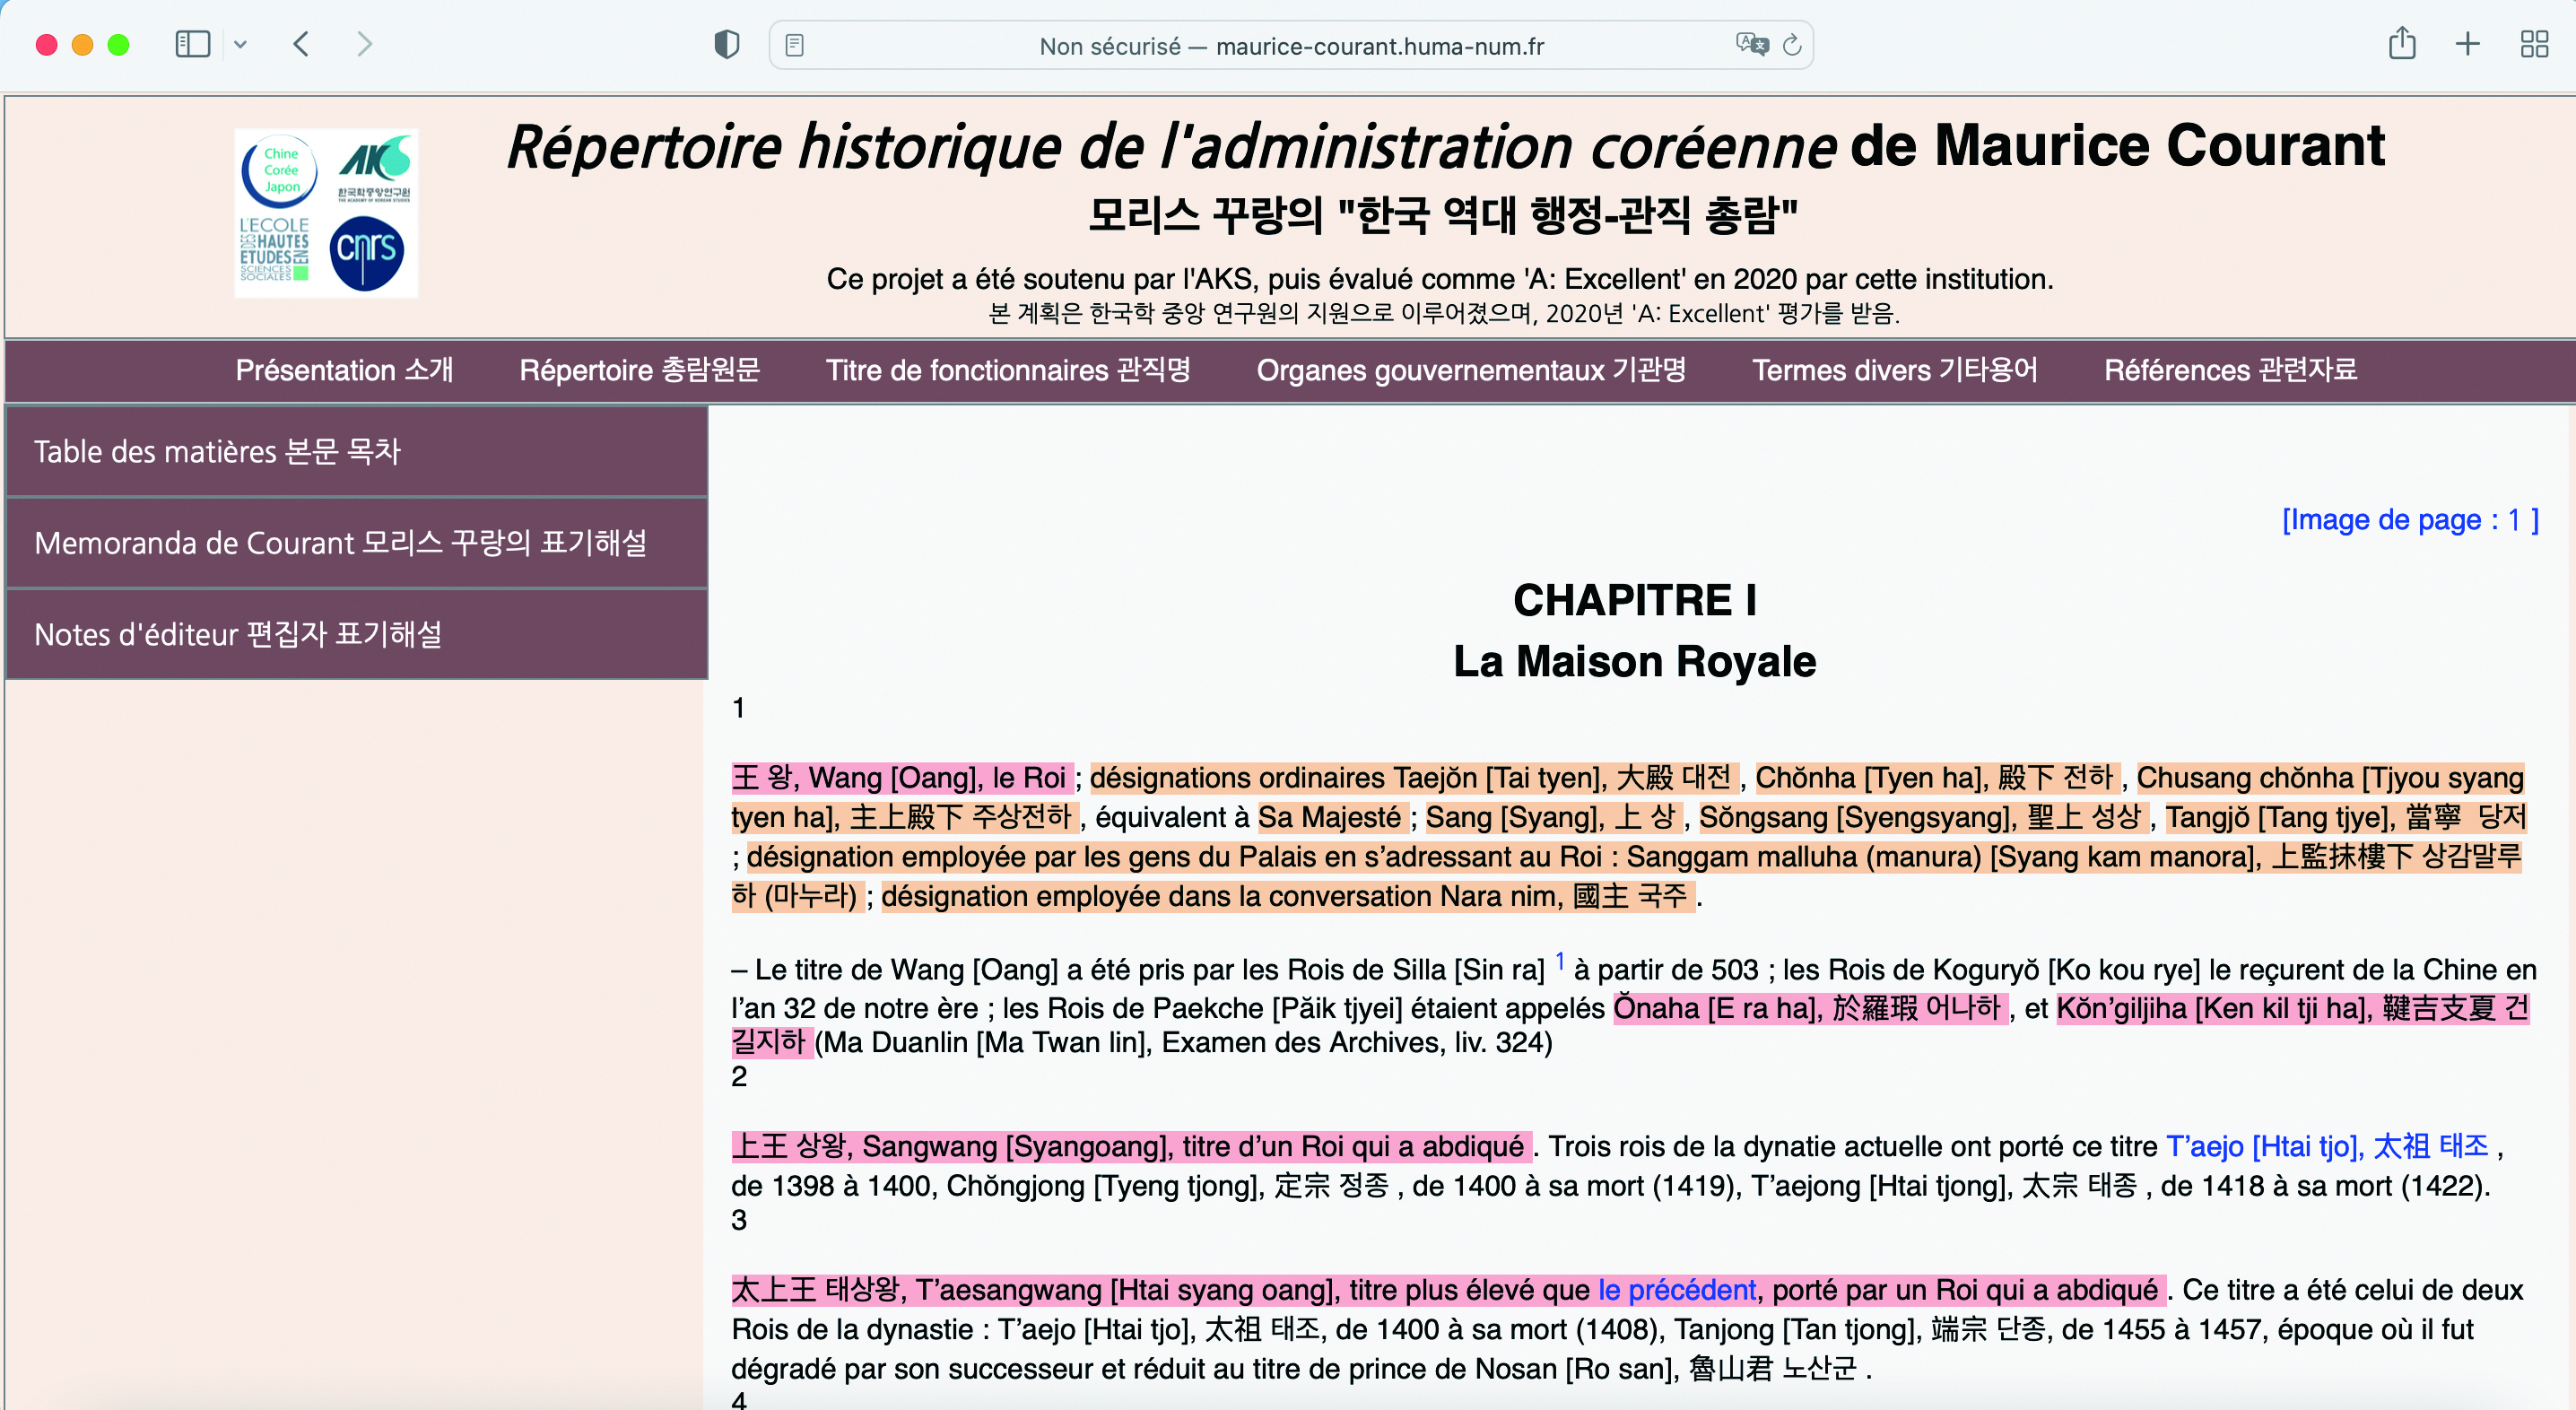Click highlighted 太上王 태상왕 entry
This screenshot has width=2576, height=1410.
click(1449, 1290)
